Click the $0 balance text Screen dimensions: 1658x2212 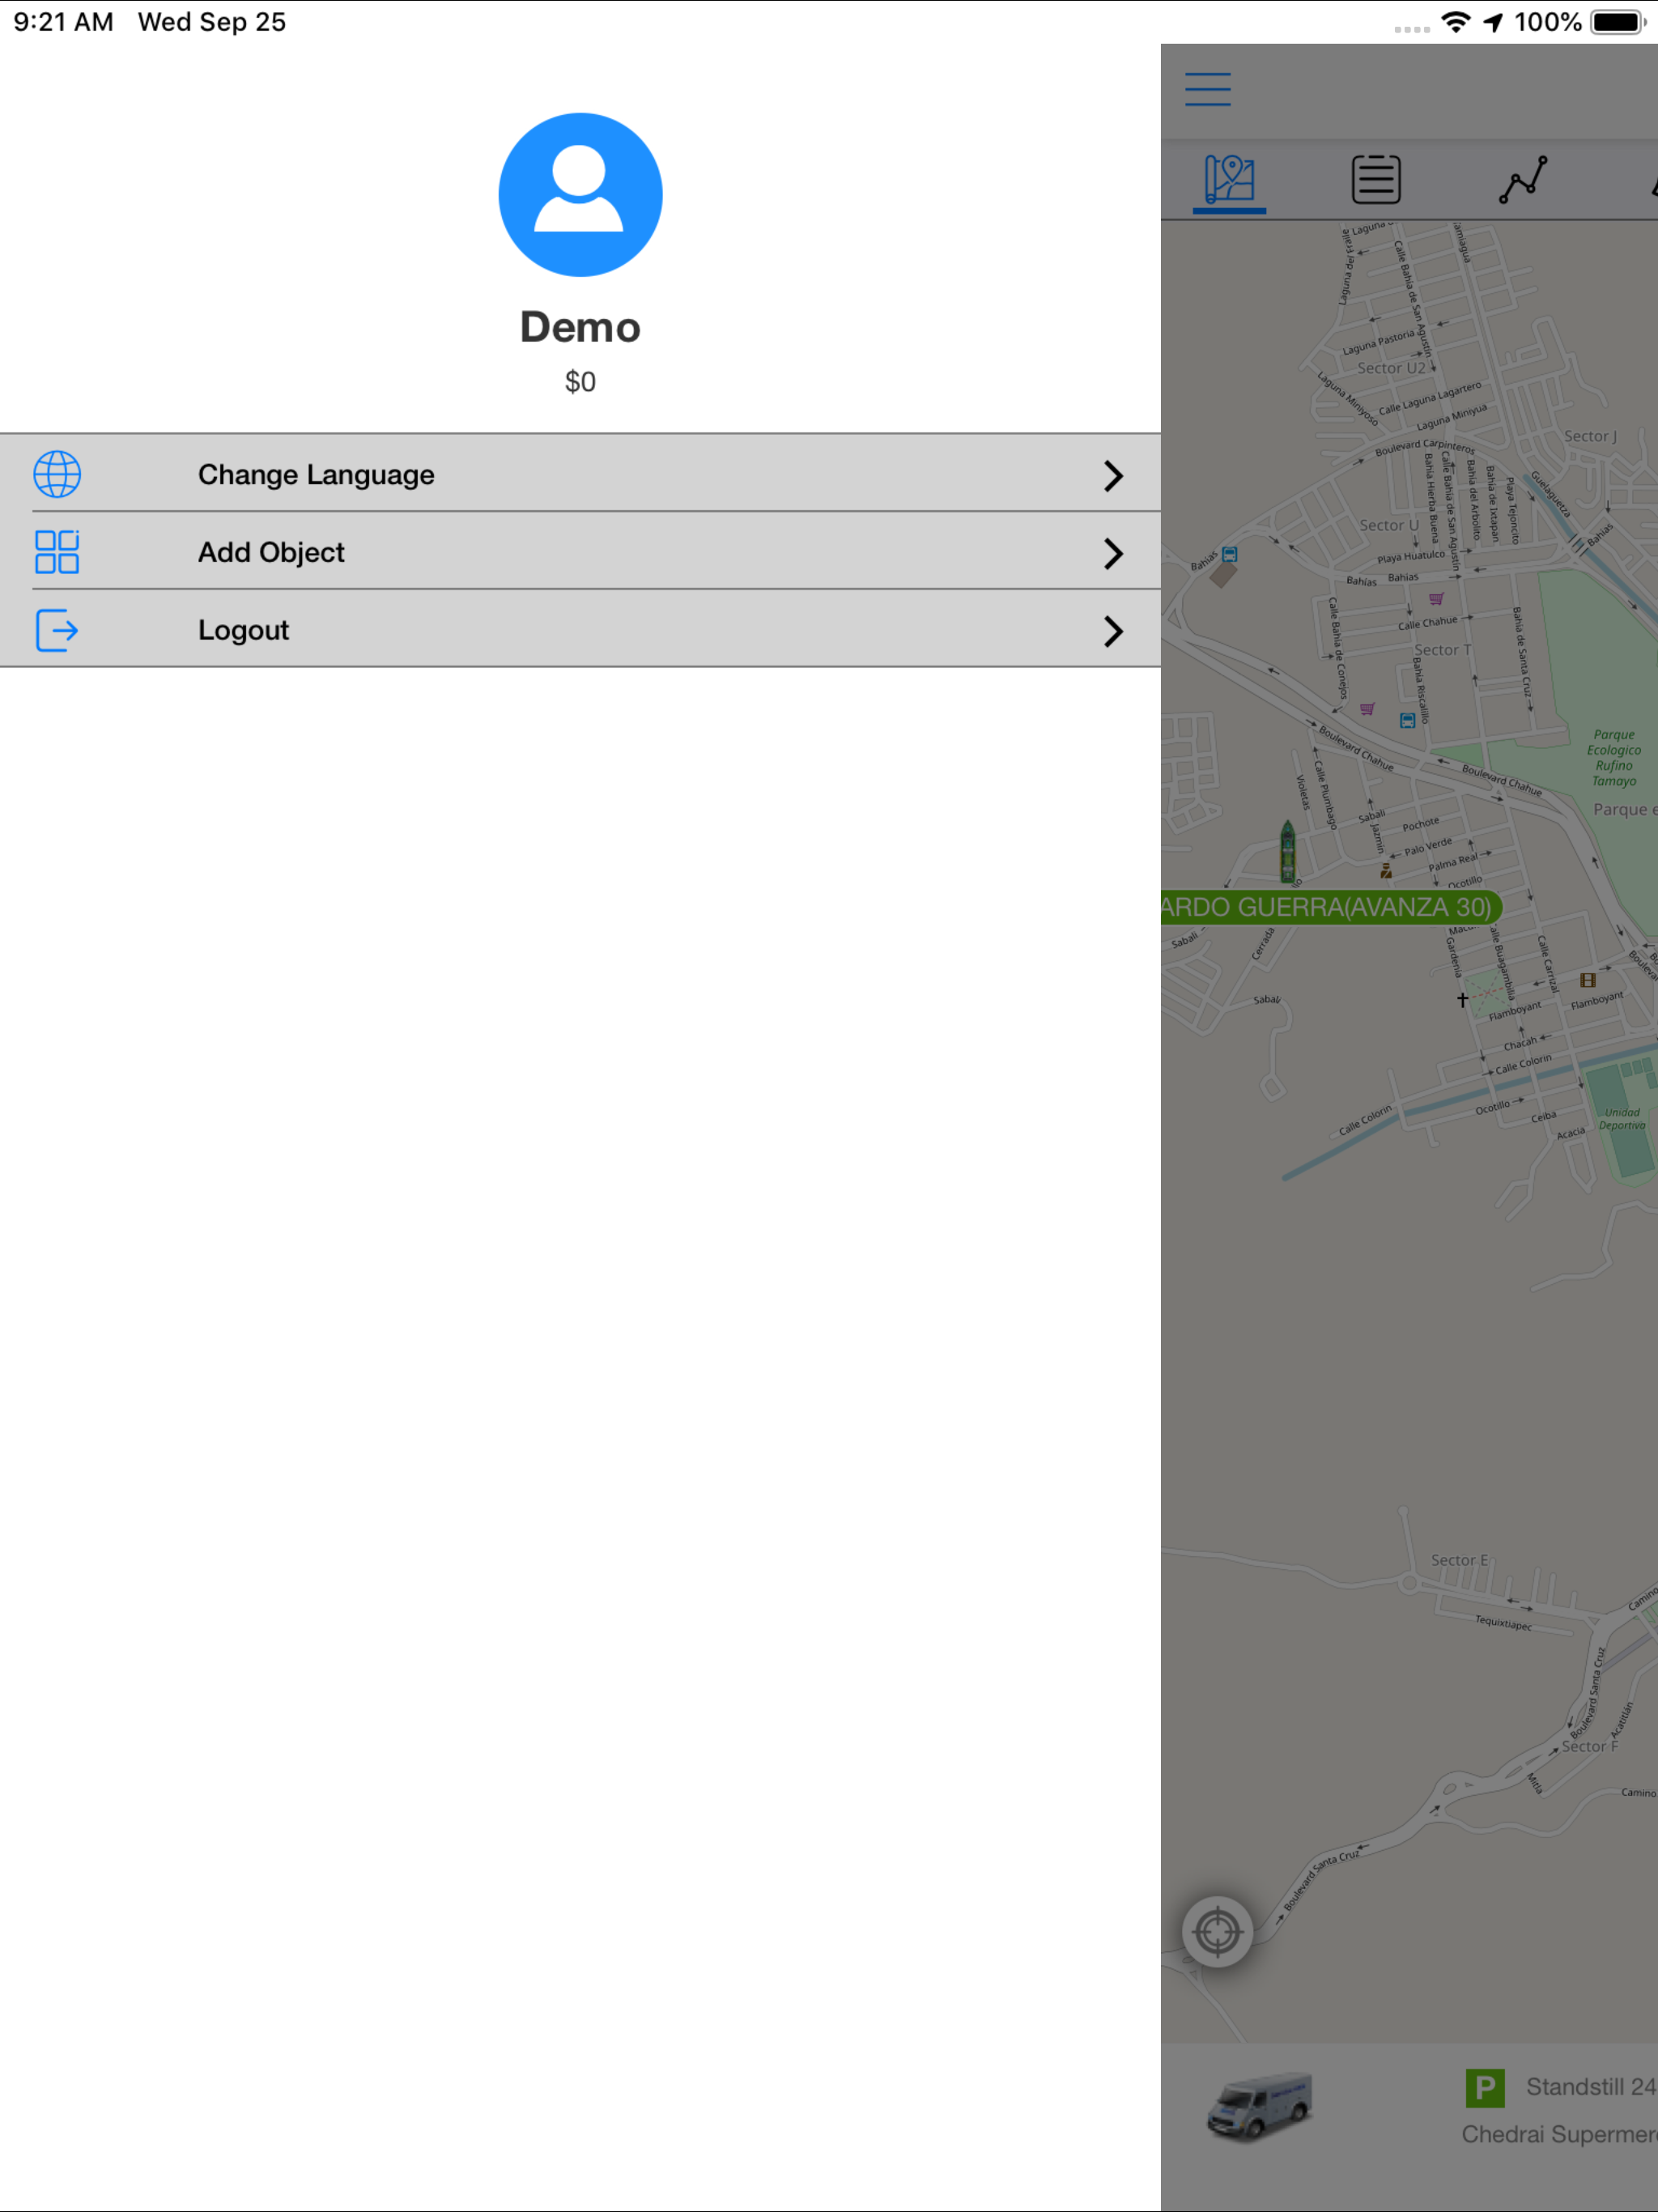(580, 382)
